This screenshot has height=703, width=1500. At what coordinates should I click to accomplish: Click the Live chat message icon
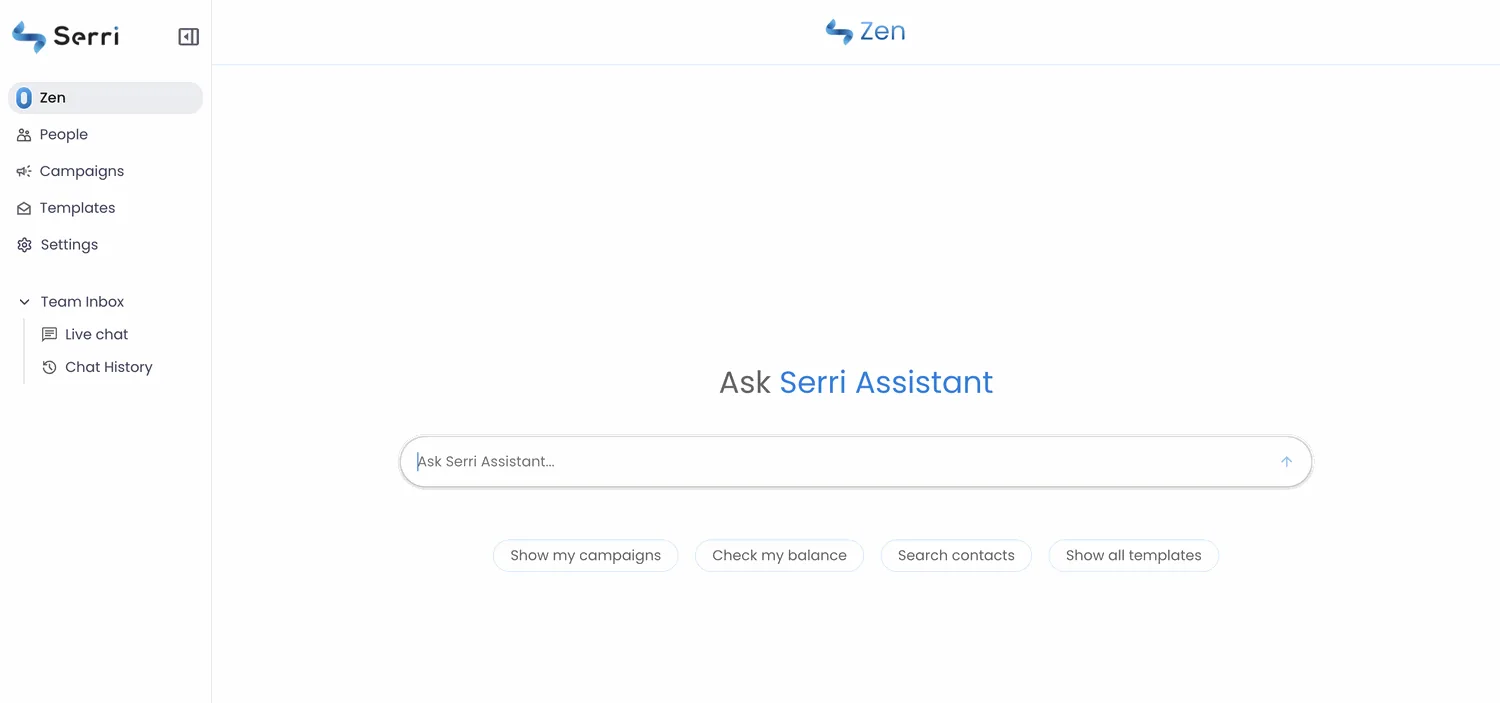coord(49,334)
